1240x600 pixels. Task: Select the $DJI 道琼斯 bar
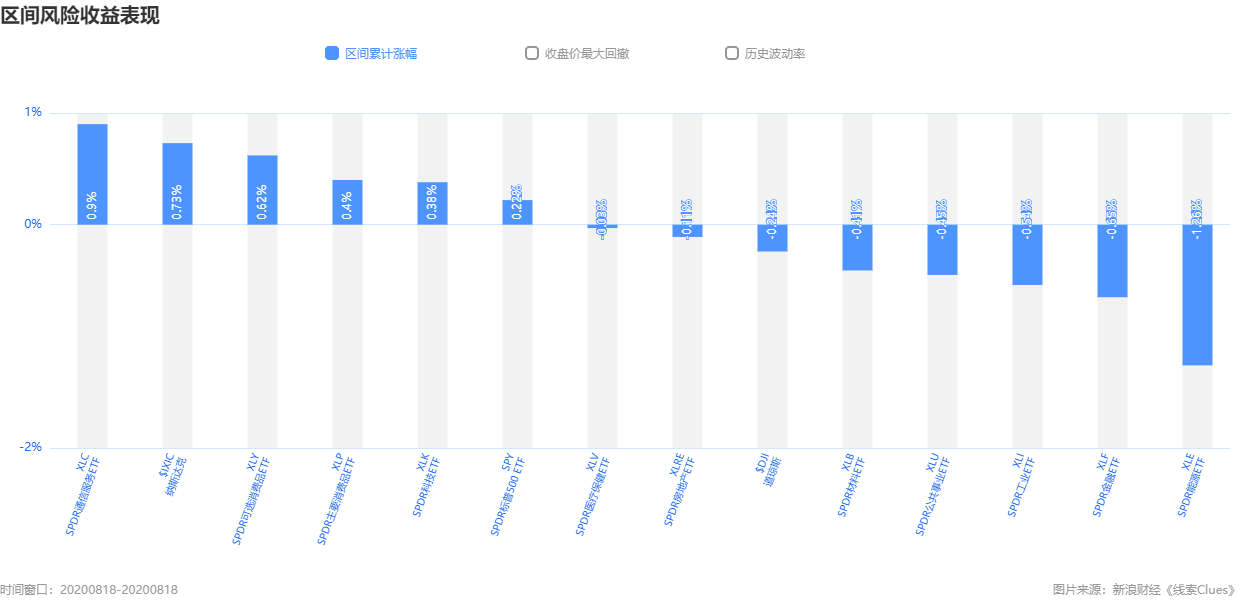tap(772, 238)
